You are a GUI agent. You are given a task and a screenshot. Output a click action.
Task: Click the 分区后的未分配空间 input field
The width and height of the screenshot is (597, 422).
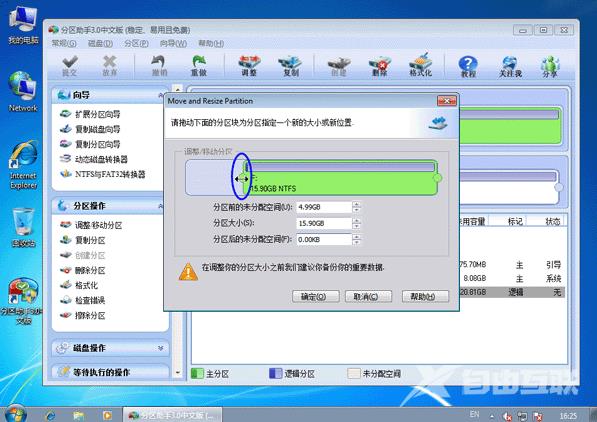(324, 240)
